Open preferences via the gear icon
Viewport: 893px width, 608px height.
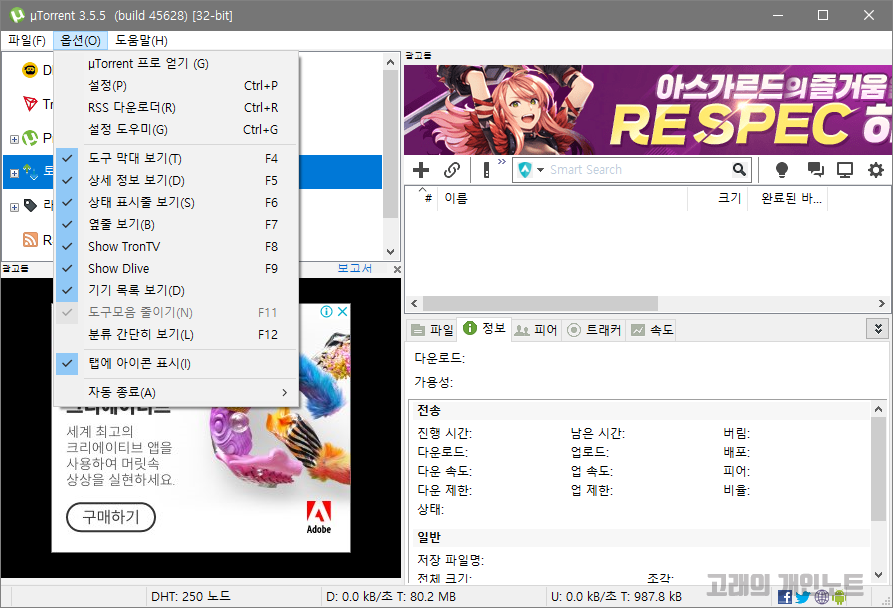875,170
